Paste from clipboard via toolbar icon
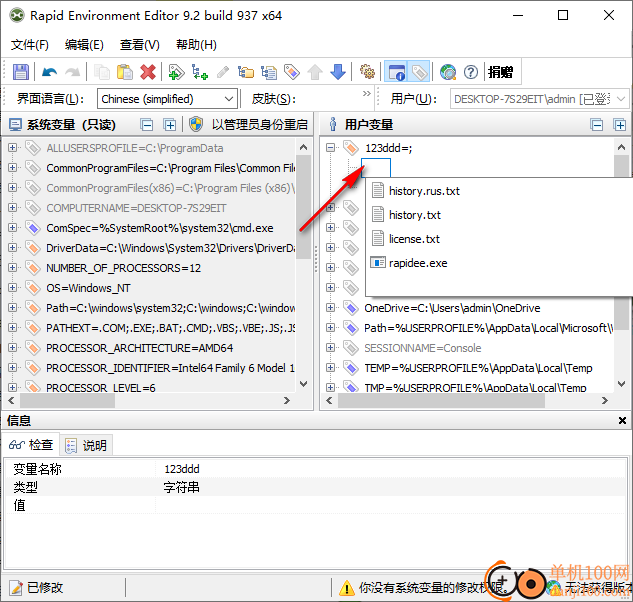This screenshot has height=602, width=633. tap(125, 72)
